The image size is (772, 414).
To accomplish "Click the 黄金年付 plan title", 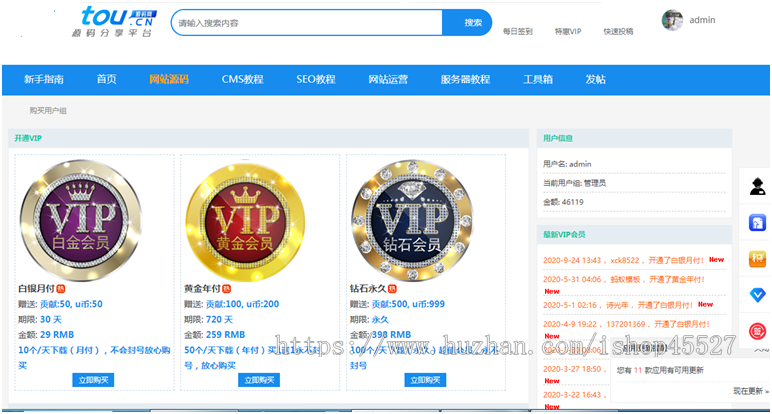I will [202, 288].
